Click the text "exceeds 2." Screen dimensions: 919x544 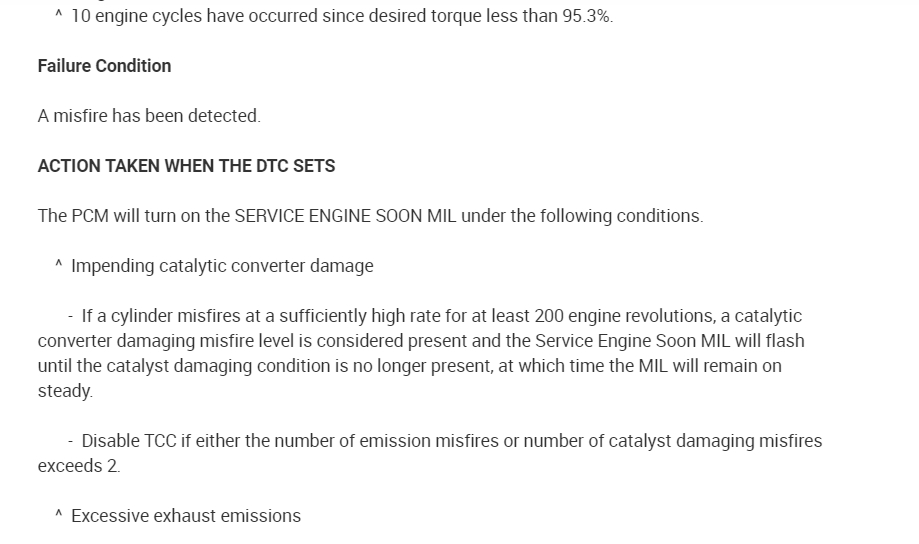pos(79,466)
